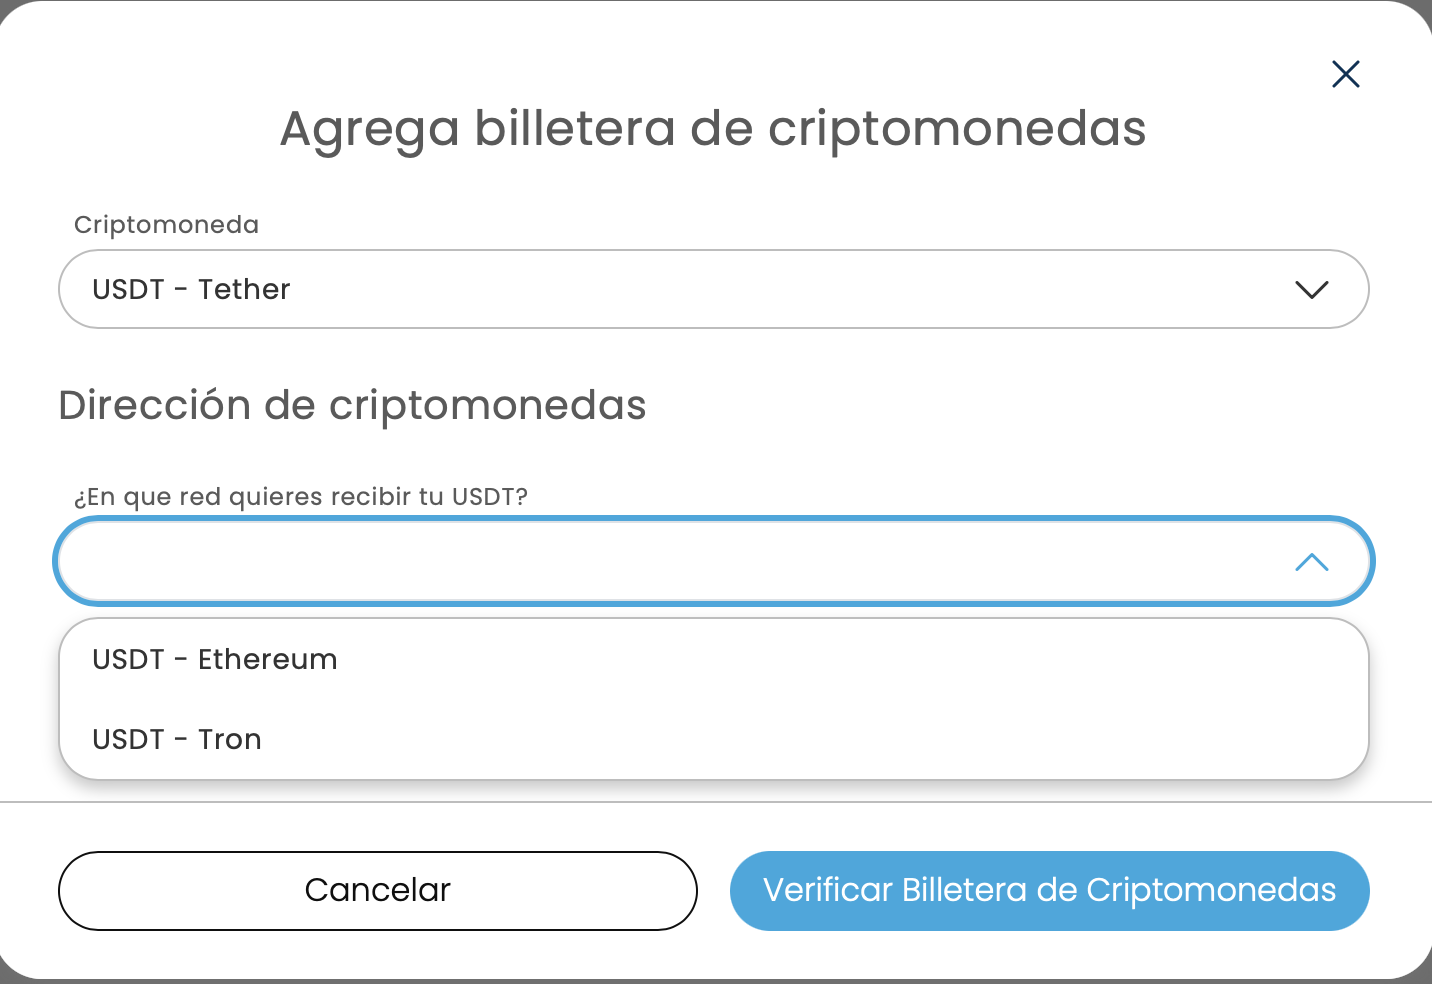The image size is (1432, 984).
Task: Click the 'Agrega billetera de criptomonedas' title
Action: pyautogui.click(x=712, y=129)
